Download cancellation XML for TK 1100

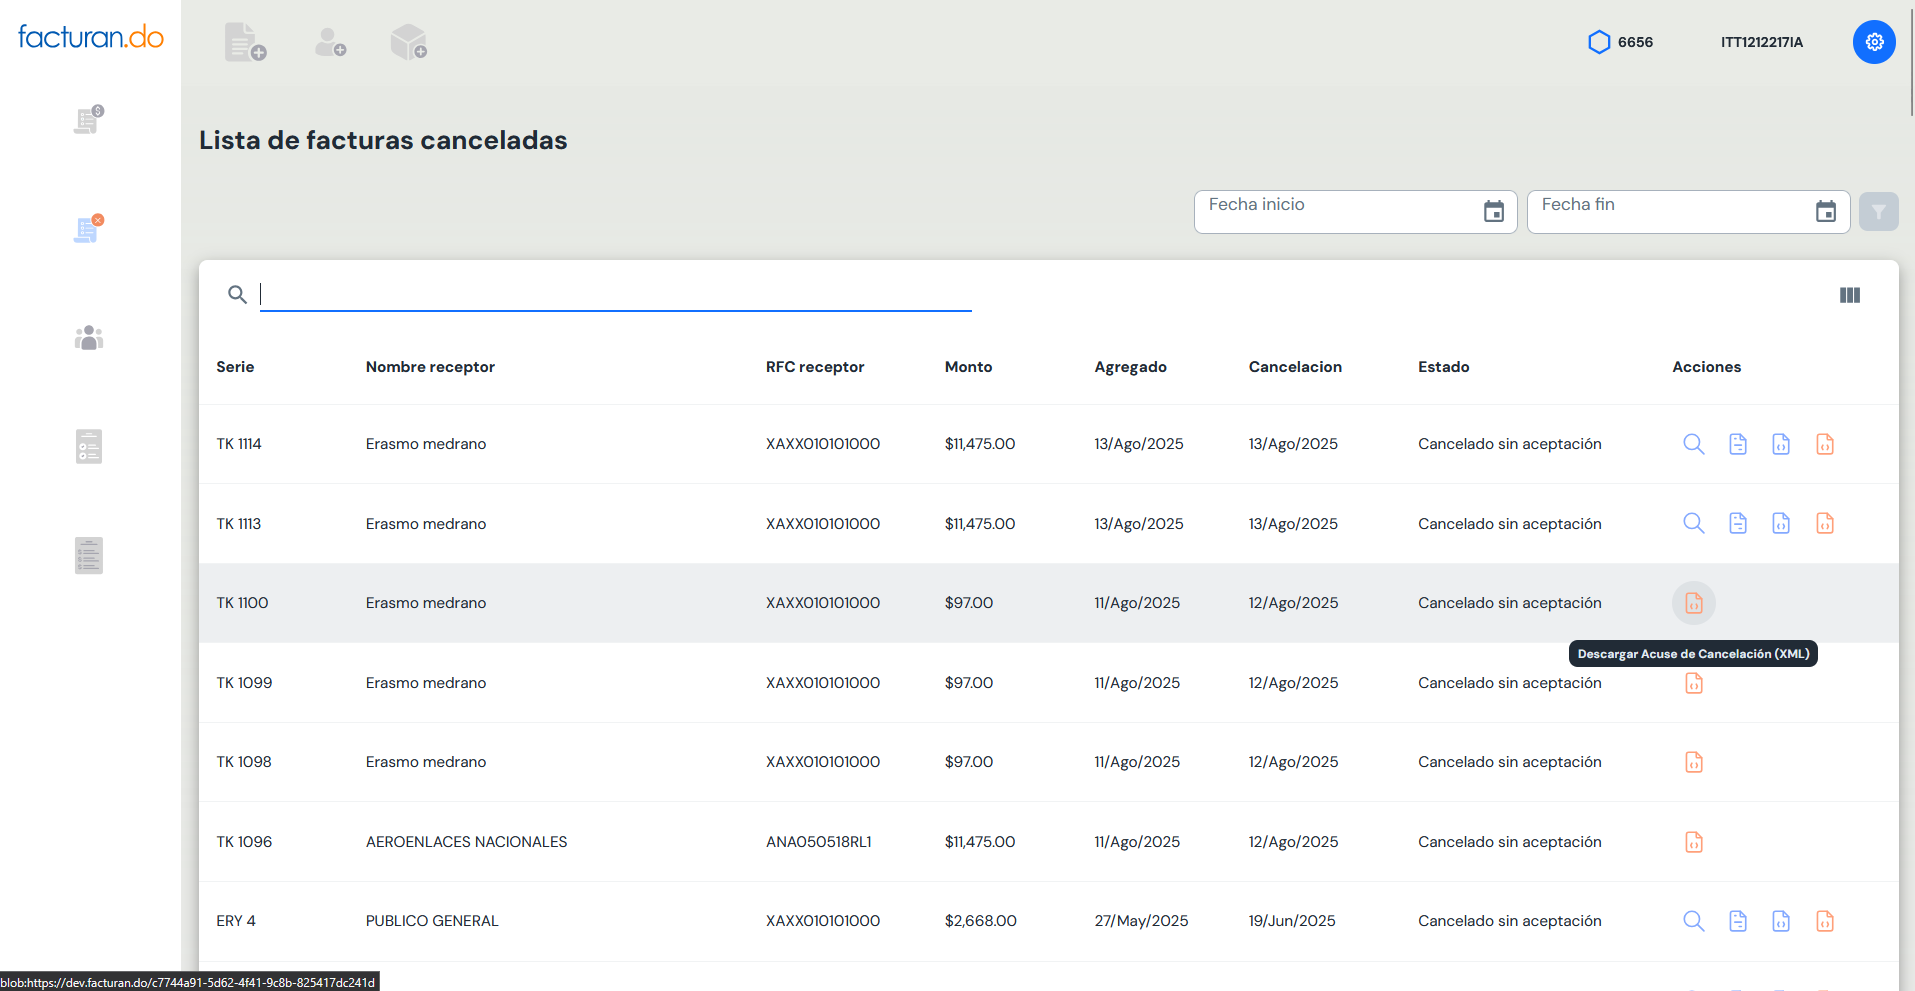[x=1693, y=603]
